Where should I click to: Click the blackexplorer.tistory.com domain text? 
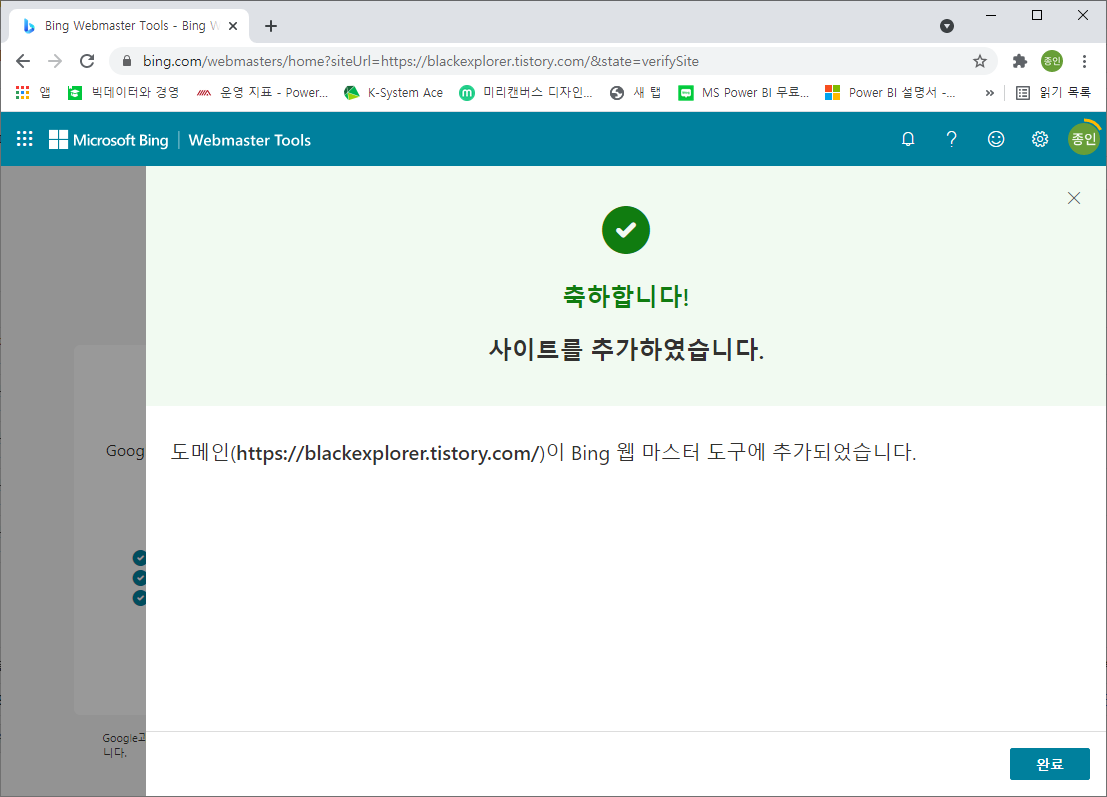pos(388,453)
